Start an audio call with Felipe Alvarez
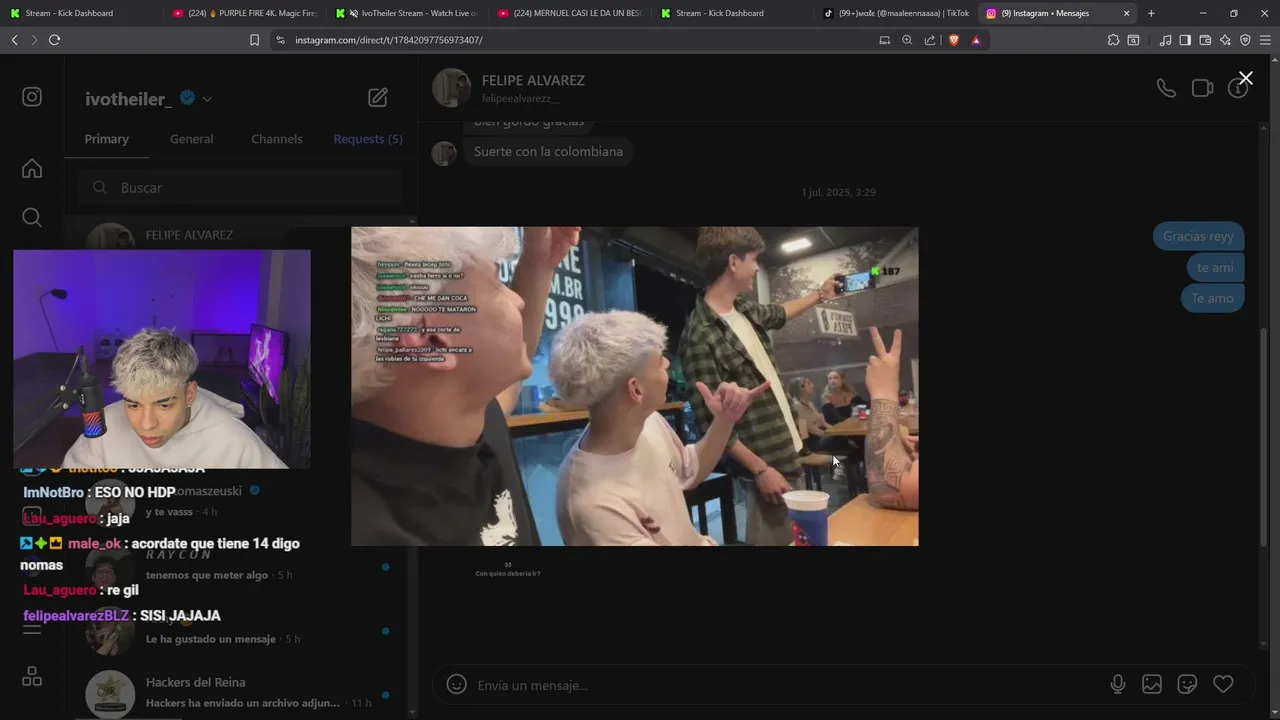1280x720 pixels. click(1166, 88)
